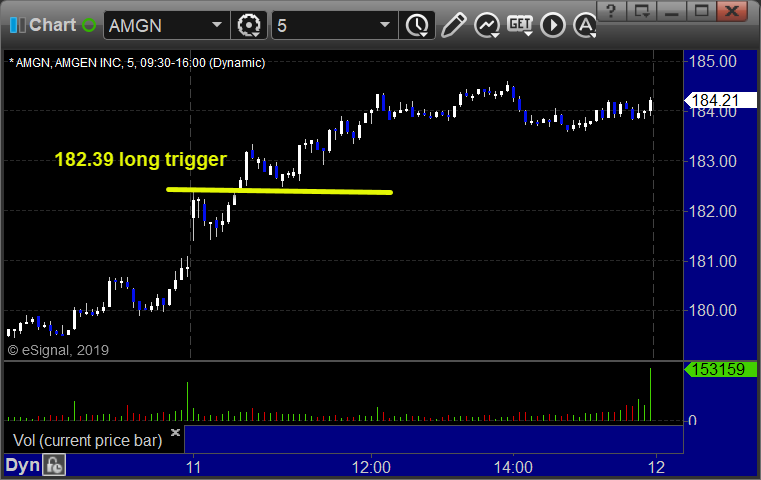Click the 182.00 price axis label
Viewport: 761px width, 480px height.
pos(712,211)
